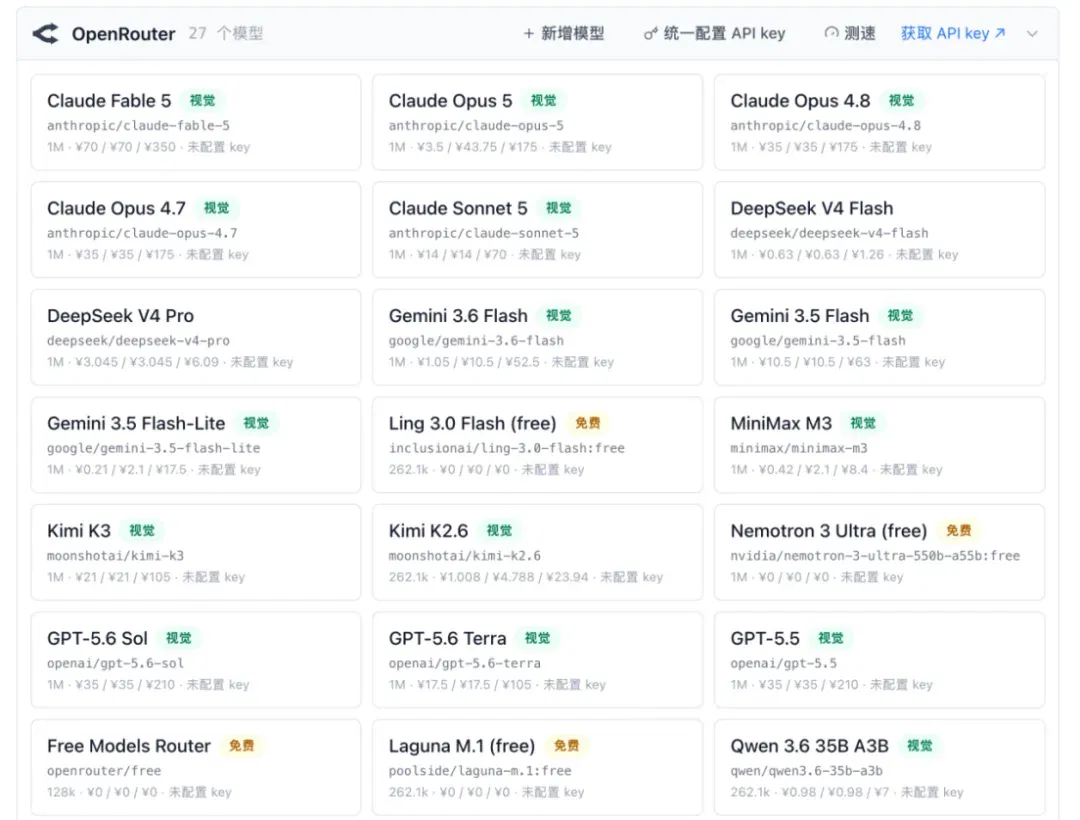Select the GPT-5.6 Sol card title

(x=97, y=638)
